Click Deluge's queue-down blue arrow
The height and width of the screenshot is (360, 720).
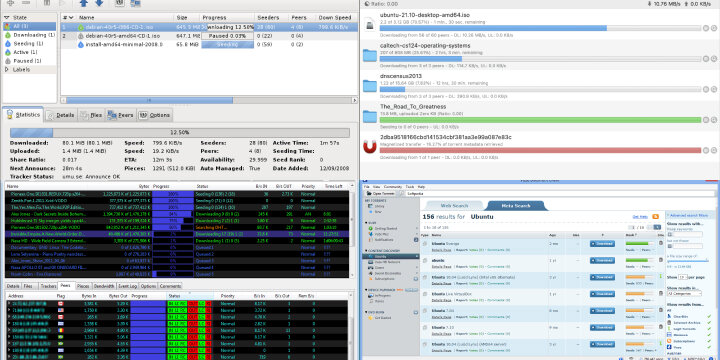click(x=99, y=3)
